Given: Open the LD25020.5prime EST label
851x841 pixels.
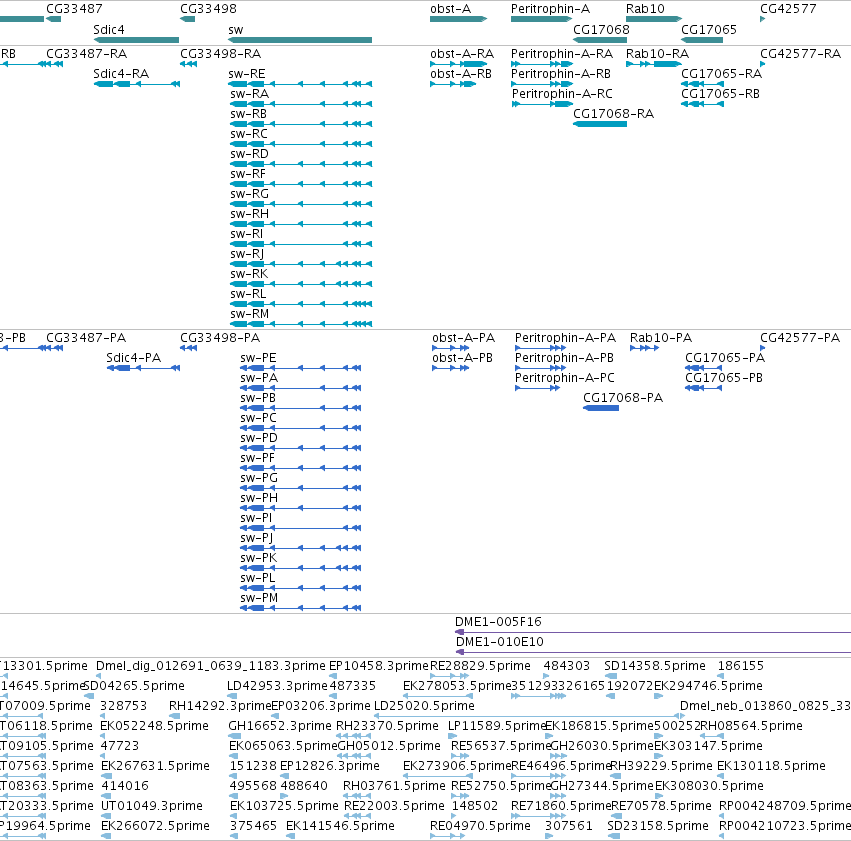Looking at the screenshot, I should pyautogui.click(x=424, y=706).
